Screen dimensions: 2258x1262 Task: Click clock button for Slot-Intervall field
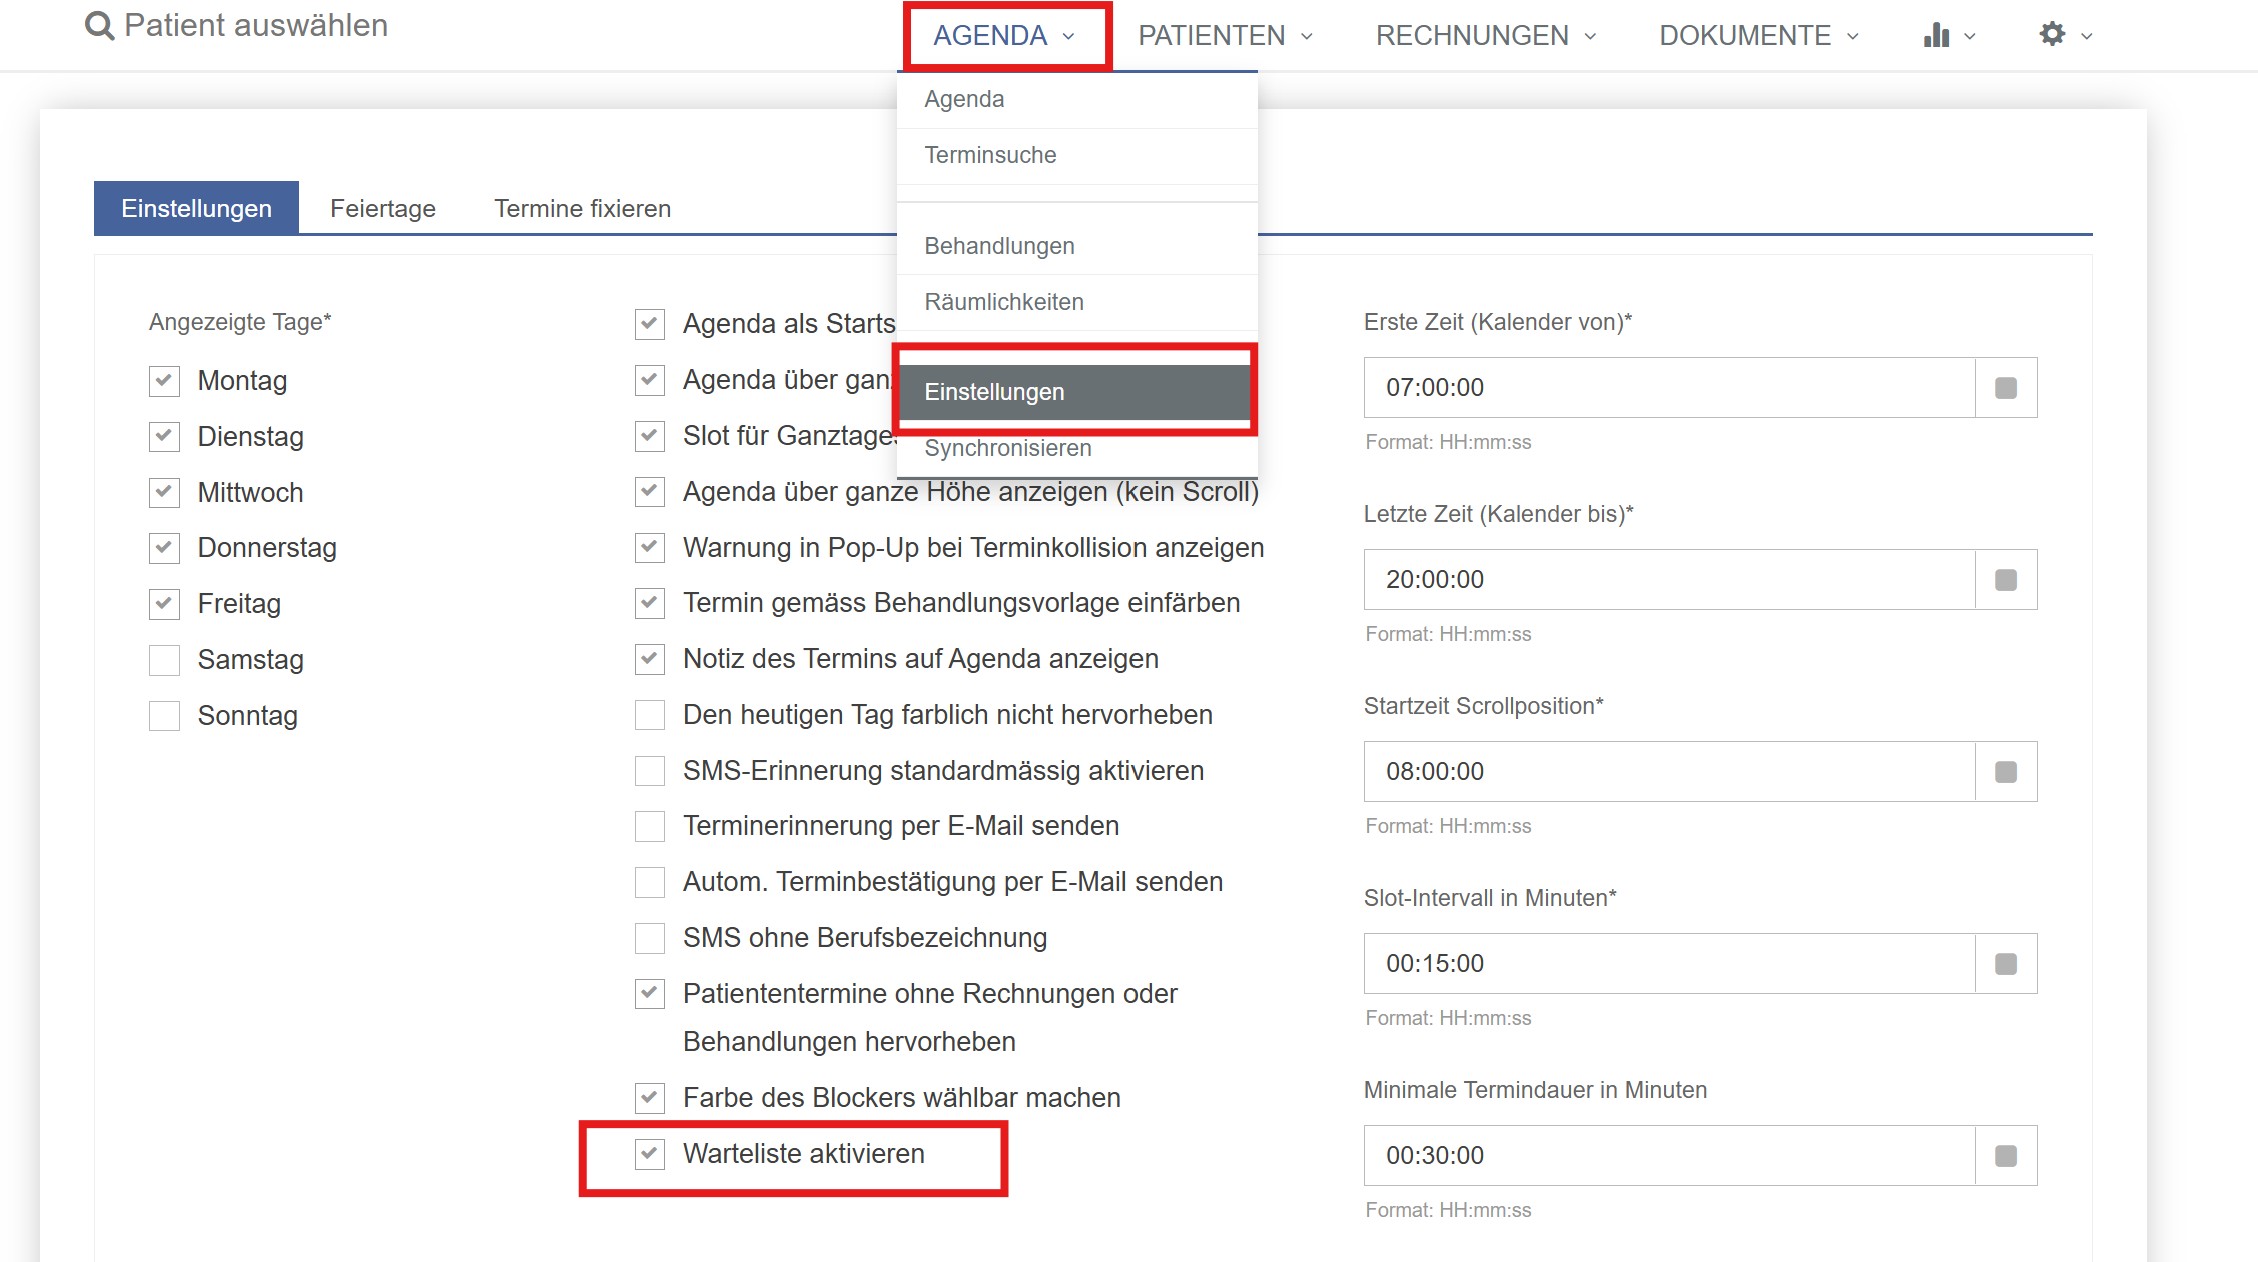[2006, 964]
